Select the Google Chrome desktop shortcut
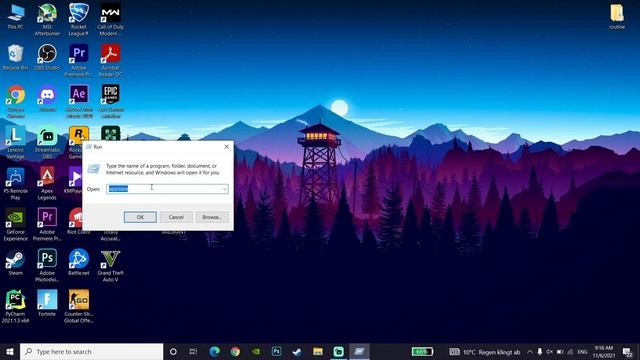640x360 pixels. coord(16,102)
